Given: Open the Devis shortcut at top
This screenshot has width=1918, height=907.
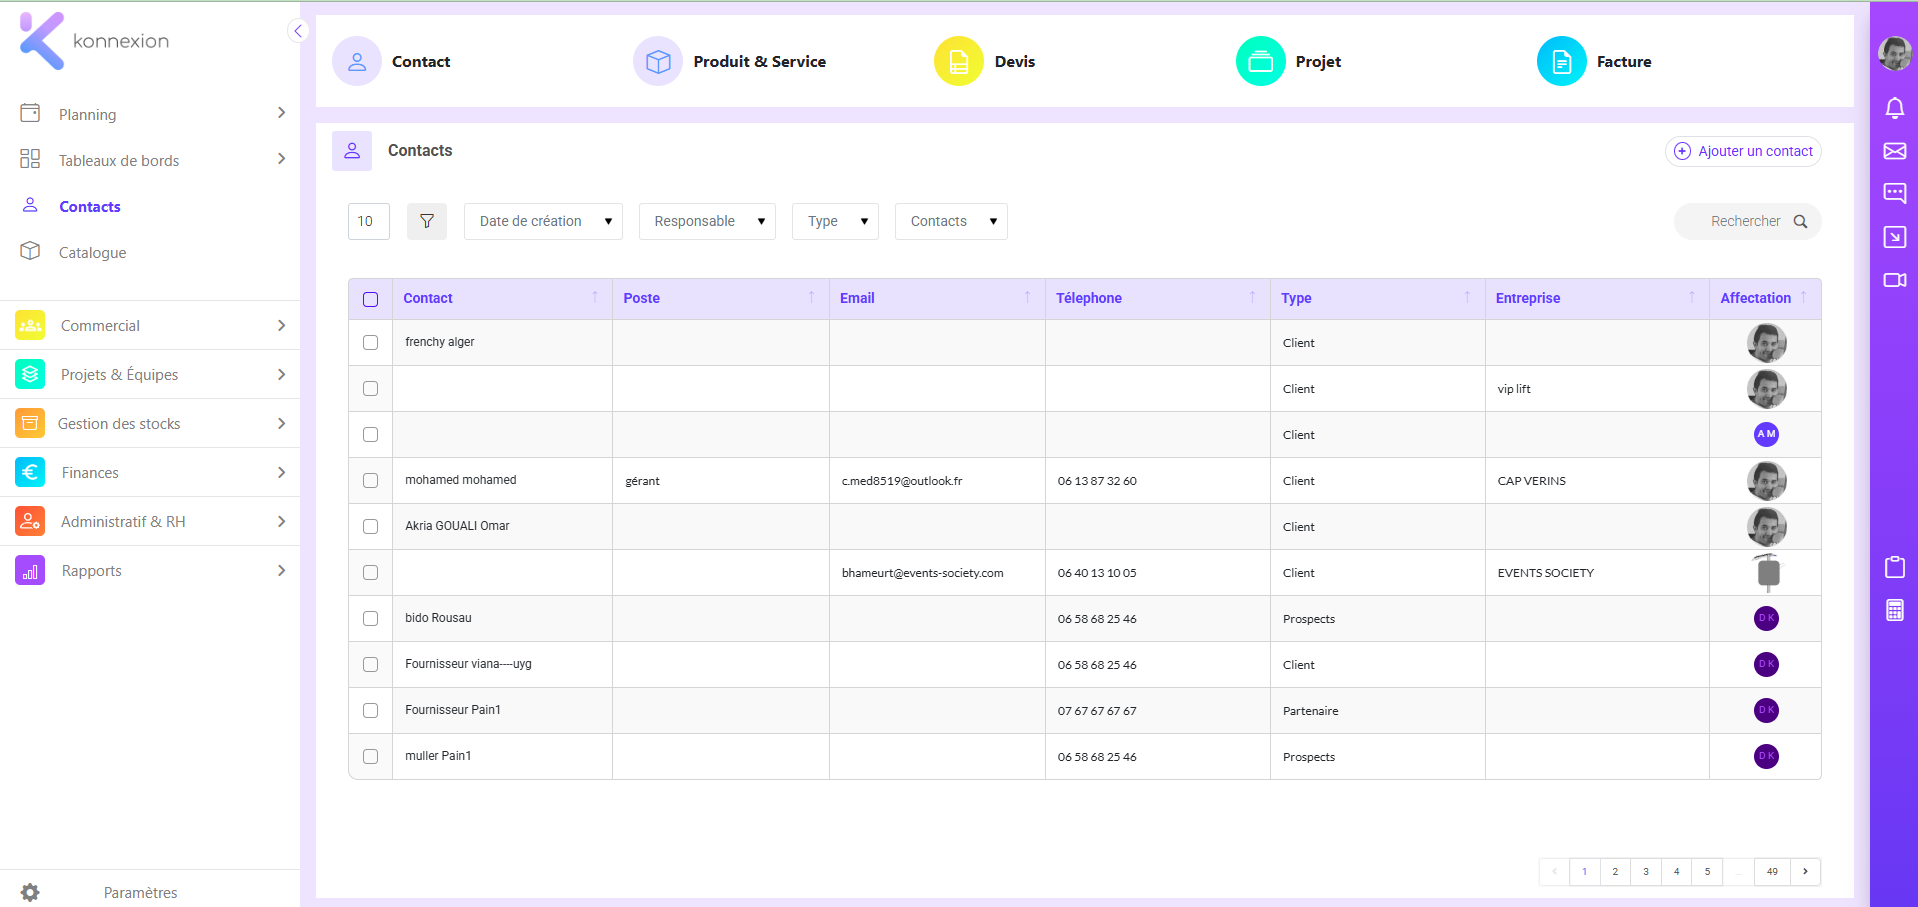Looking at the screenshot, I should [985, 61].
